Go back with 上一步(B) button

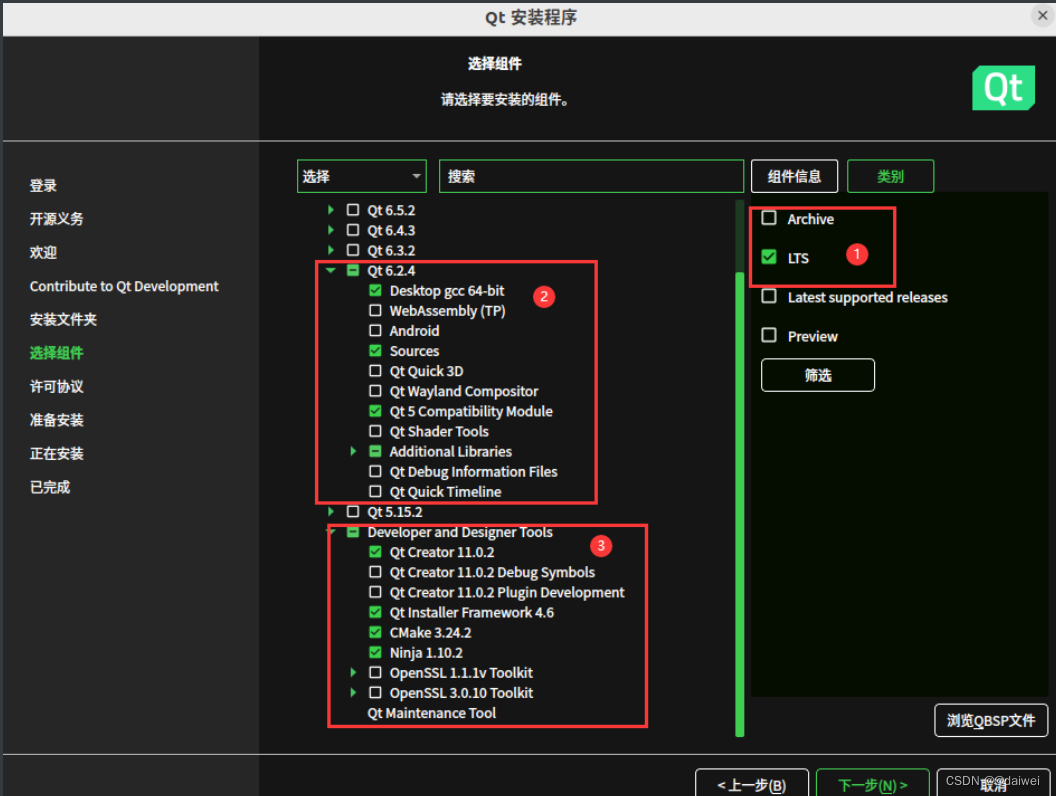[752, 785]
